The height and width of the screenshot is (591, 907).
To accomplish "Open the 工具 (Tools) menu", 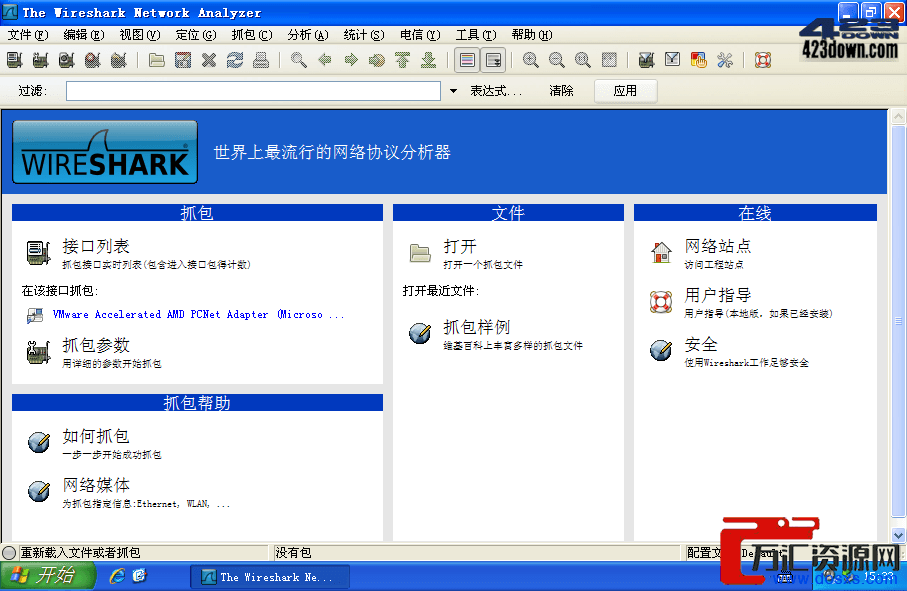I will tap(475, 35).
